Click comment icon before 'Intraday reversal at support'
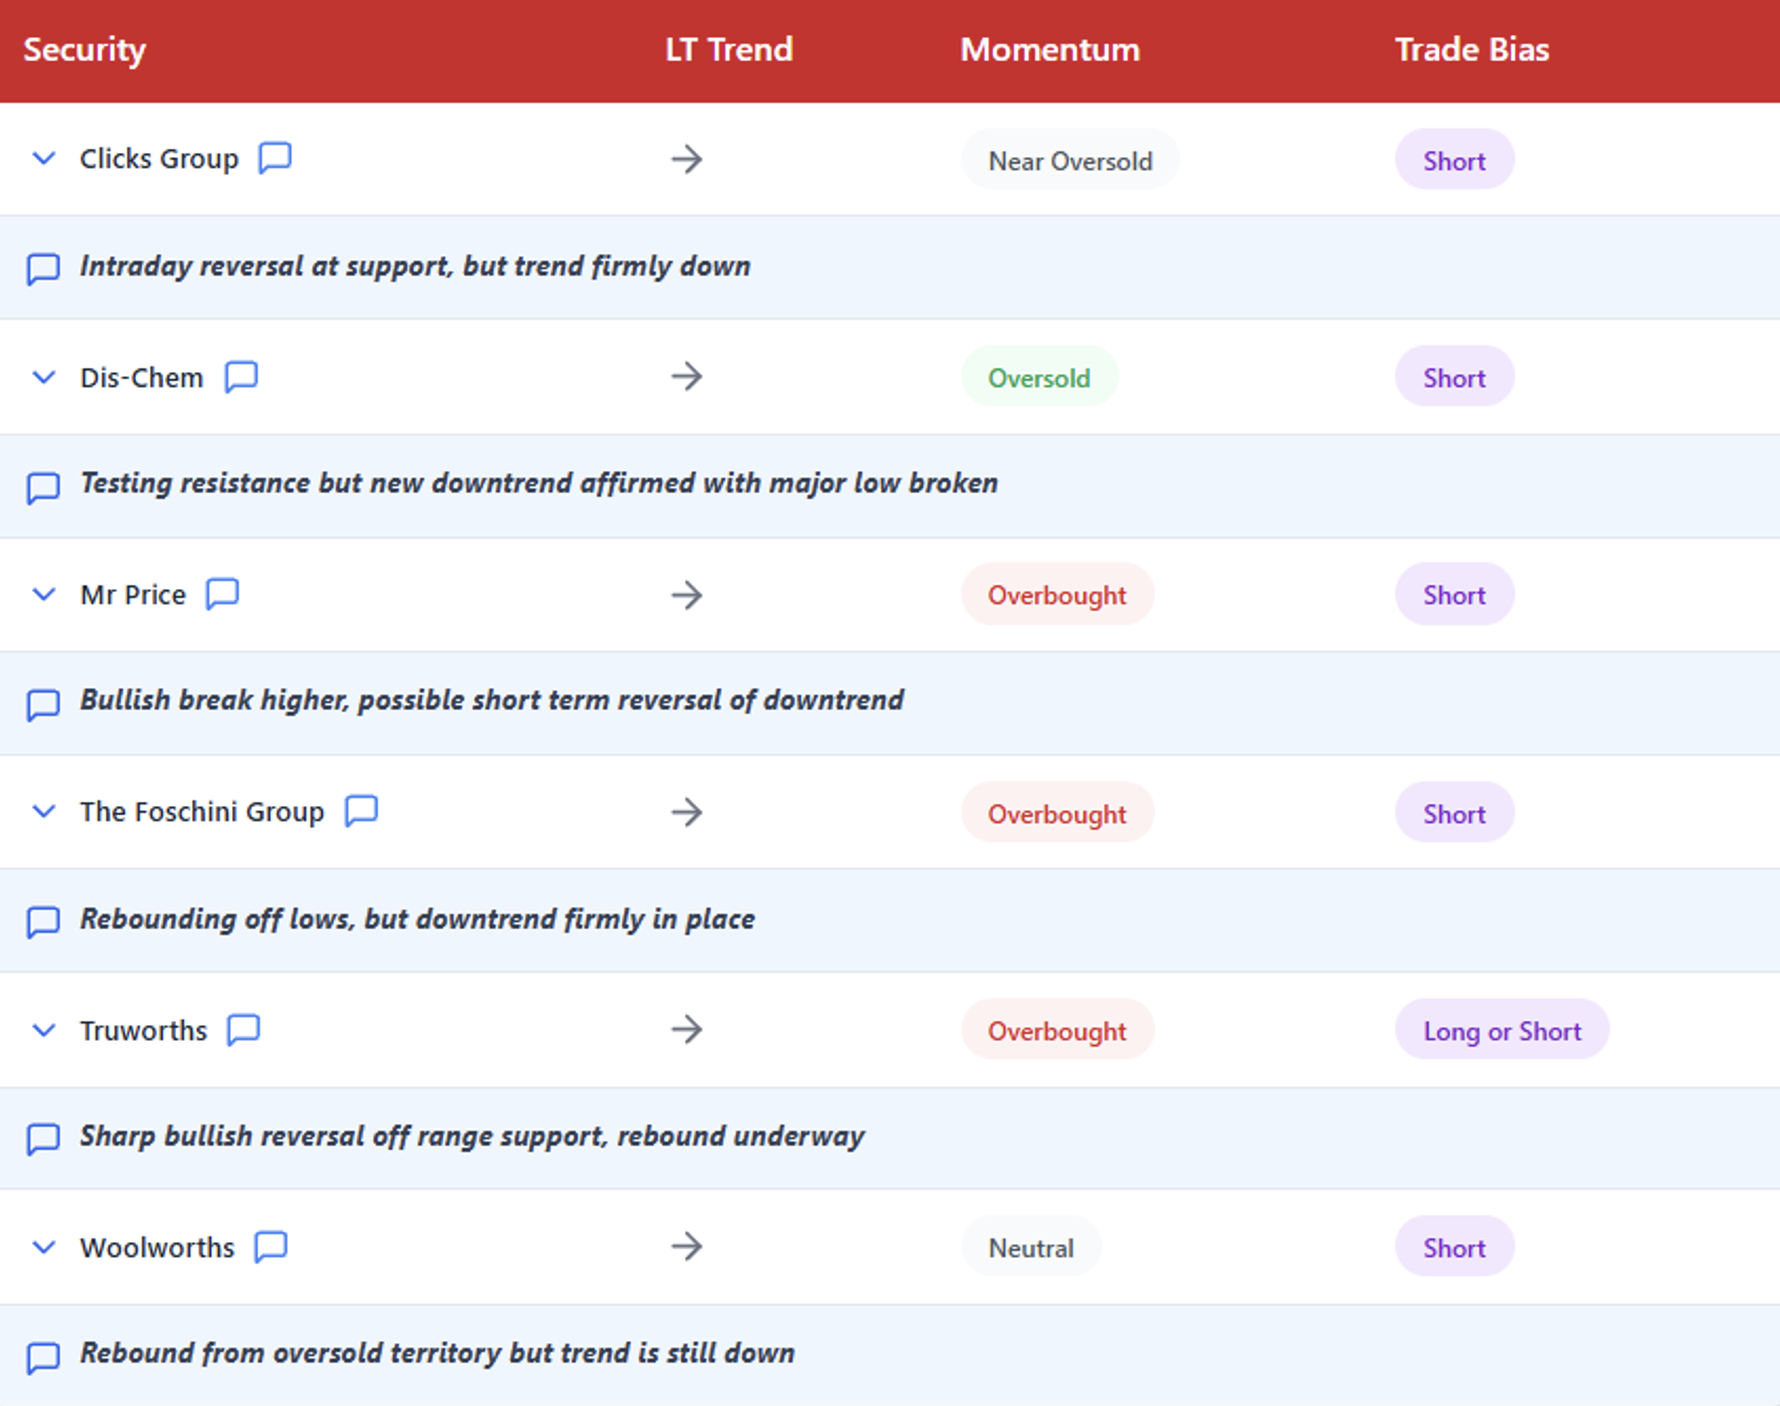The image size is (1780, 1406). pyautogui.click(x=43, y=268)
